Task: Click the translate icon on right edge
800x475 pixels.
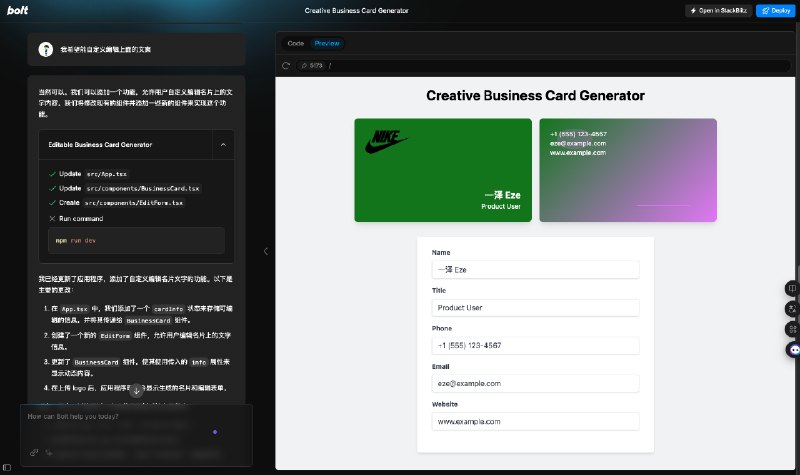Action: 792,309
